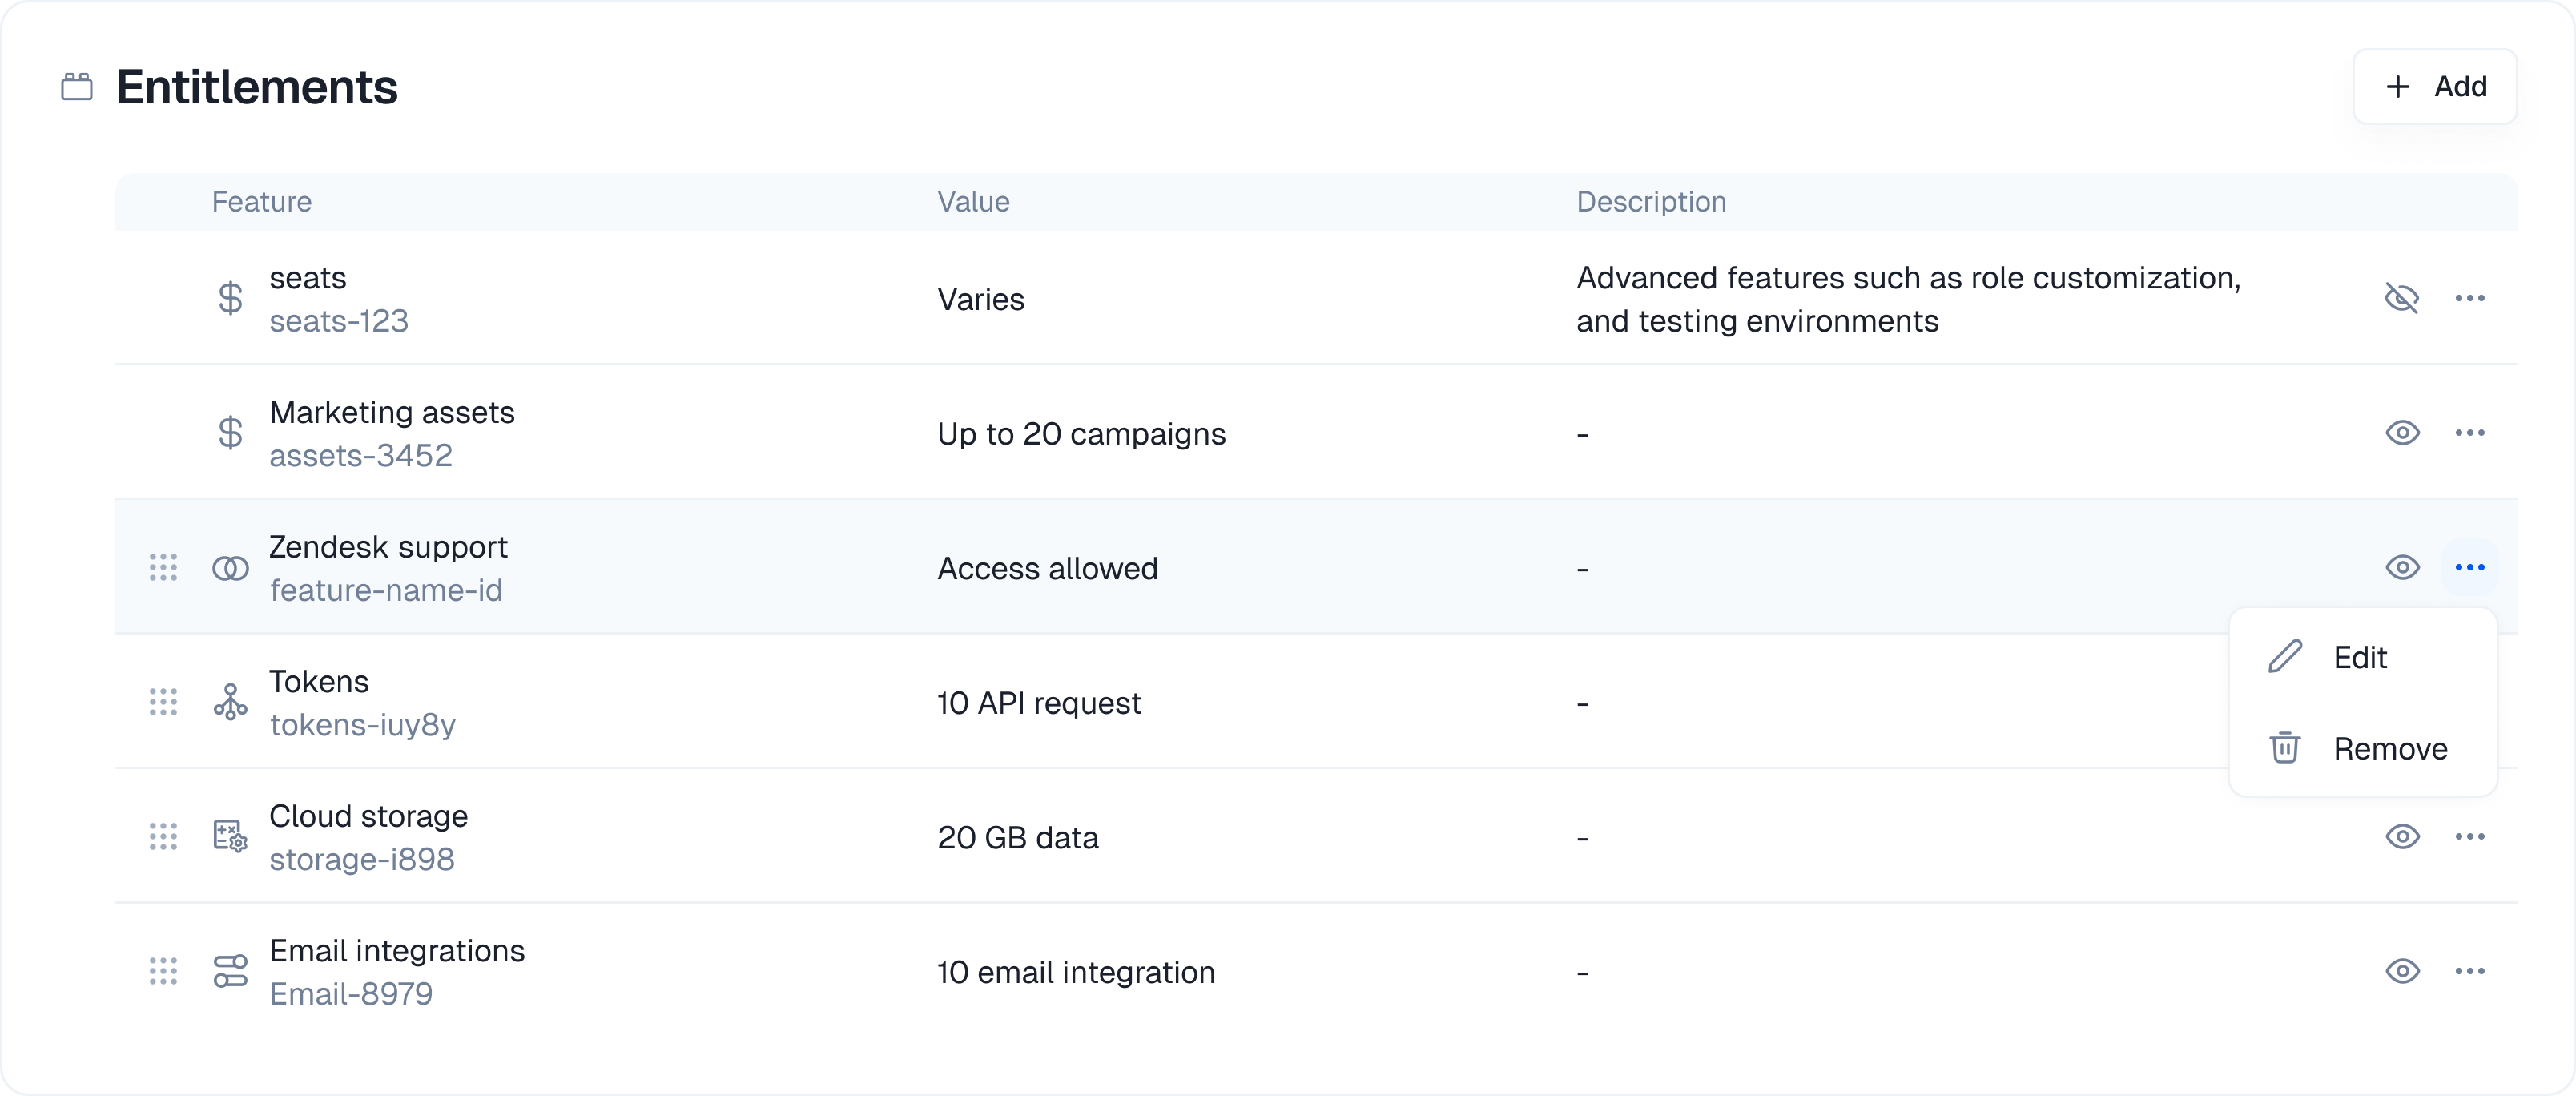2576x1096 pixels.
Task: Toggle visibility of Cloud storage entitlement
Action: (2402, 836)
